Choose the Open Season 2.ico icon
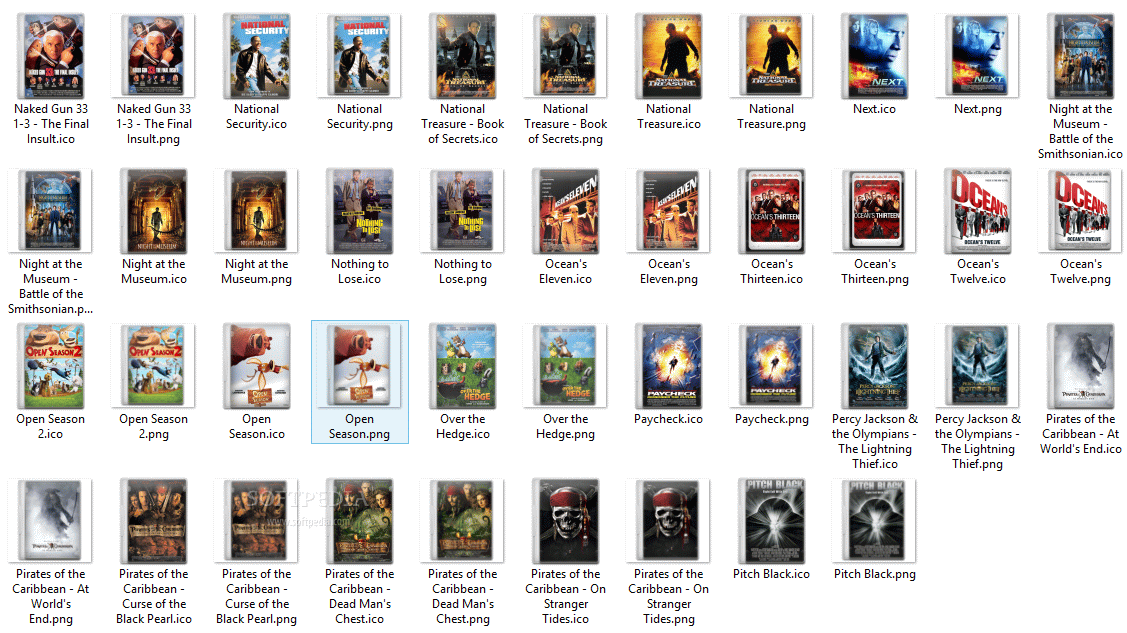Viewport: 1127px width, 633px height. pyautogui.click(x=50, y=366)
